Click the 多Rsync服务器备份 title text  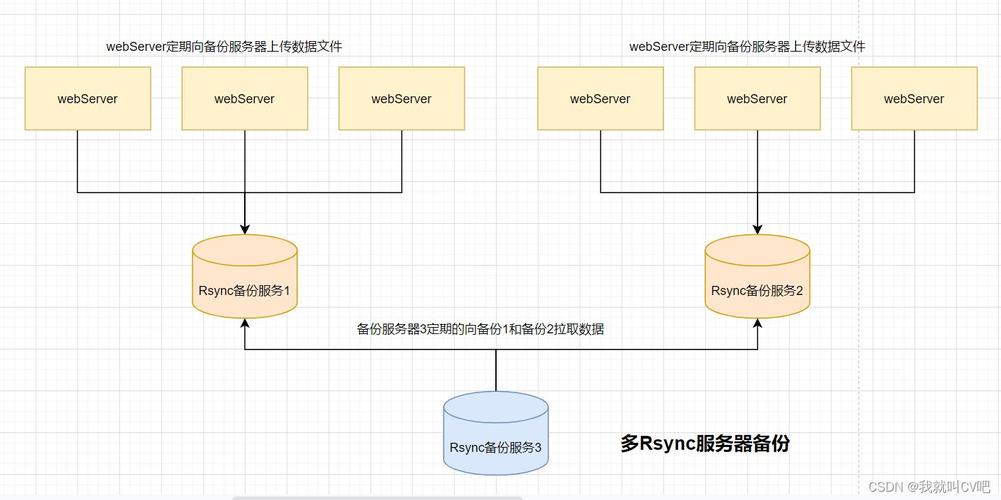pos(705,443)
